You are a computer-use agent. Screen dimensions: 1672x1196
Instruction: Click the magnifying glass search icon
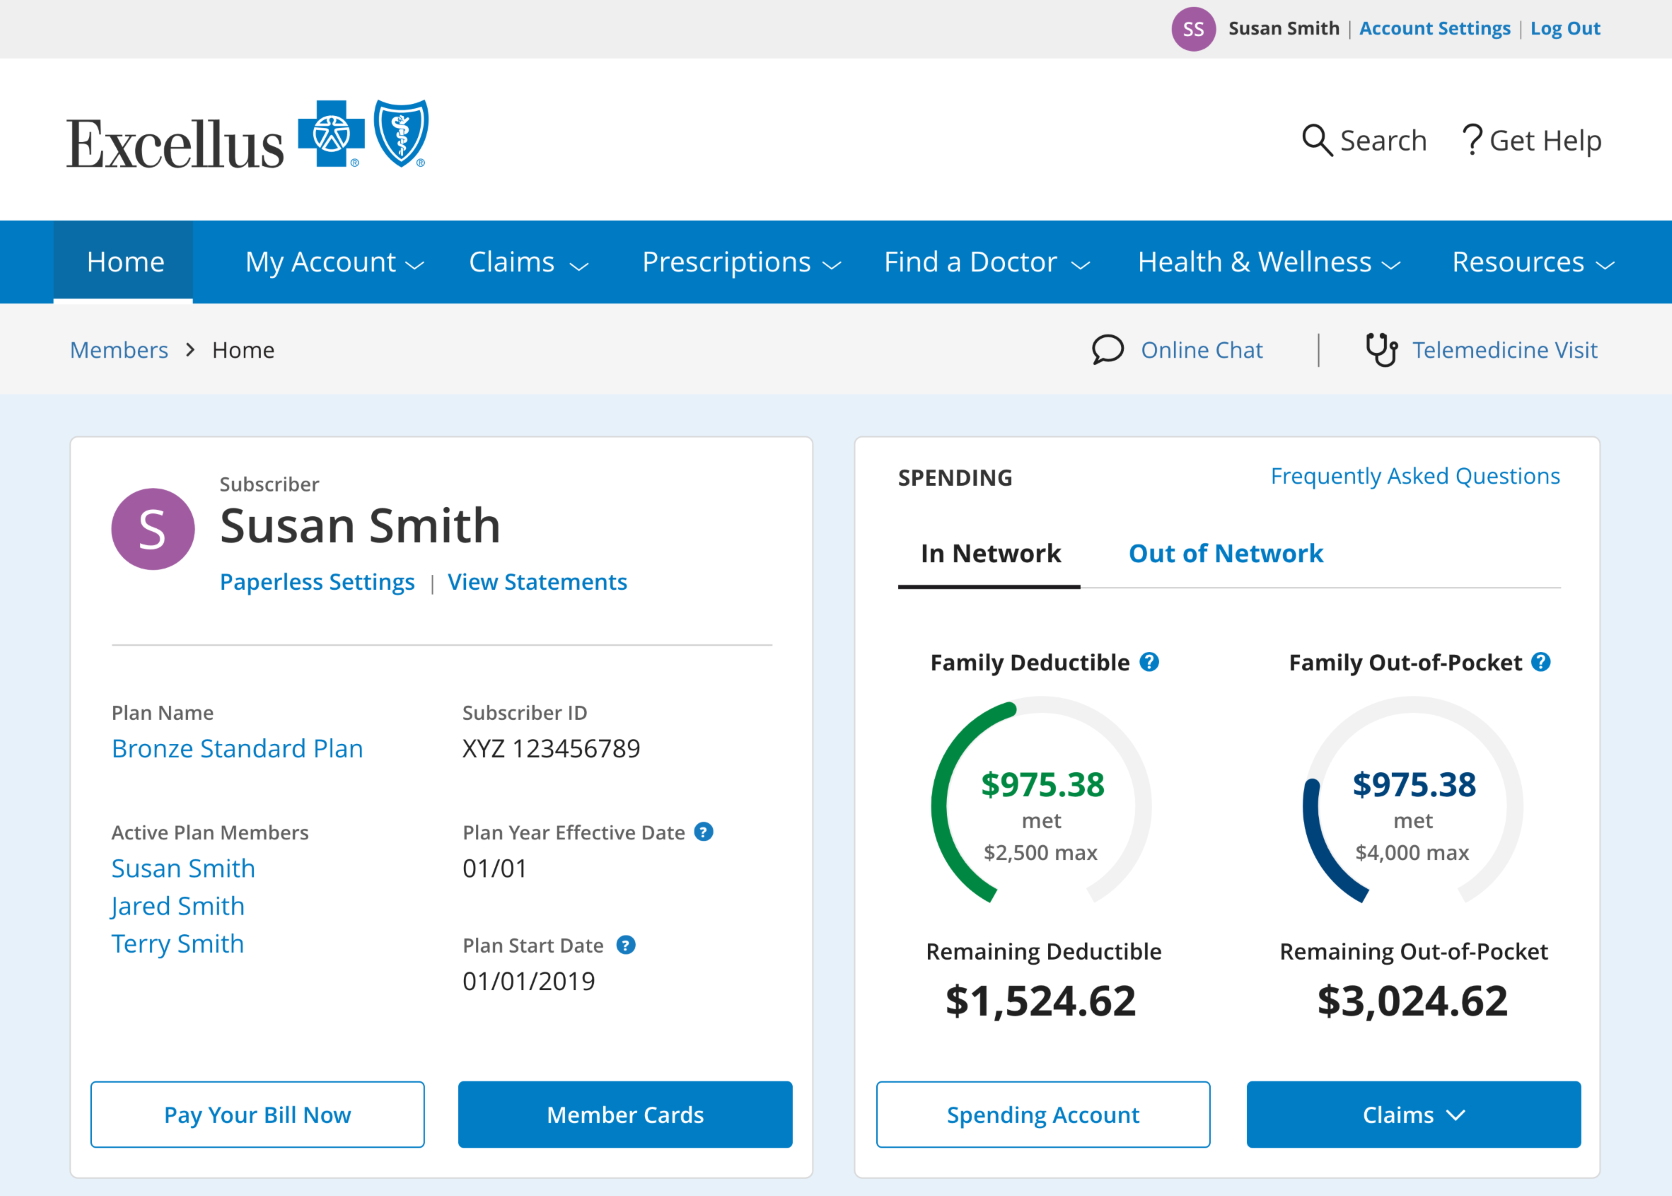coord(1317,140)
